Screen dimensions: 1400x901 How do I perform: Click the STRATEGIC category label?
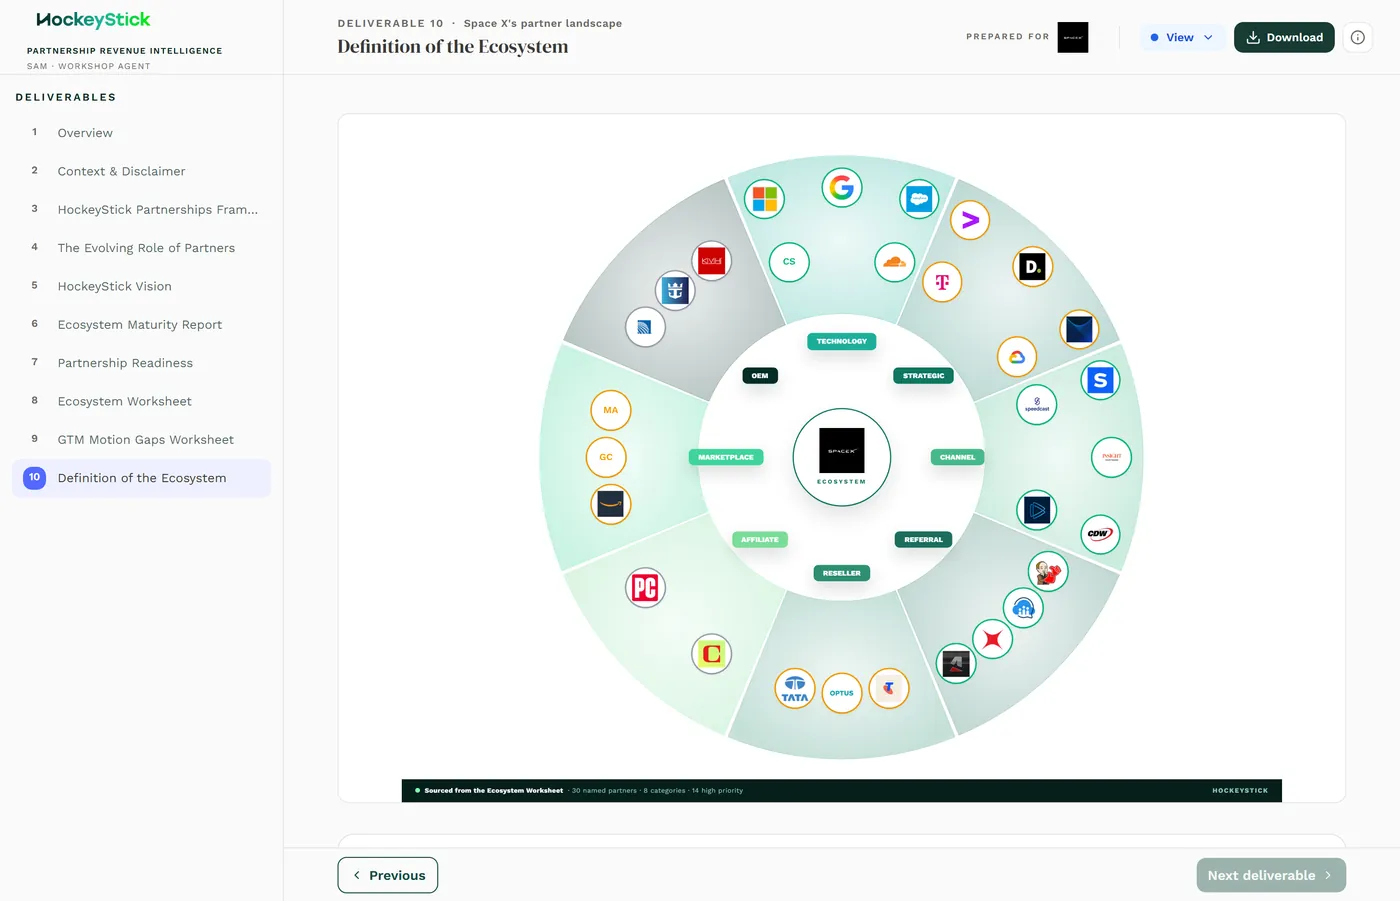tap(924, 376)
